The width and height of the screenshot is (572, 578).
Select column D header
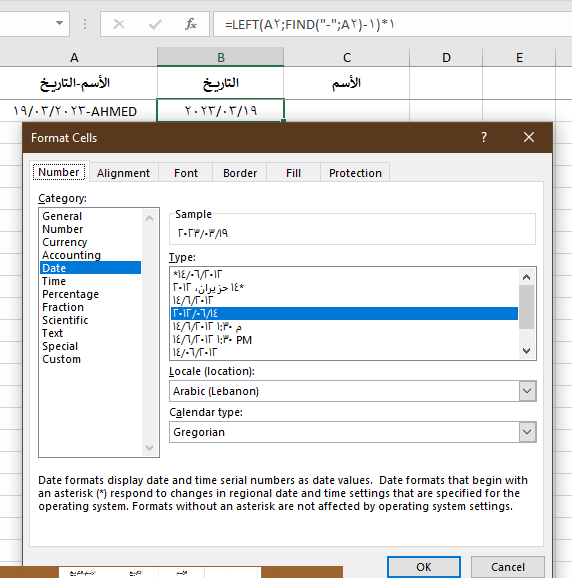coord(446,58)
